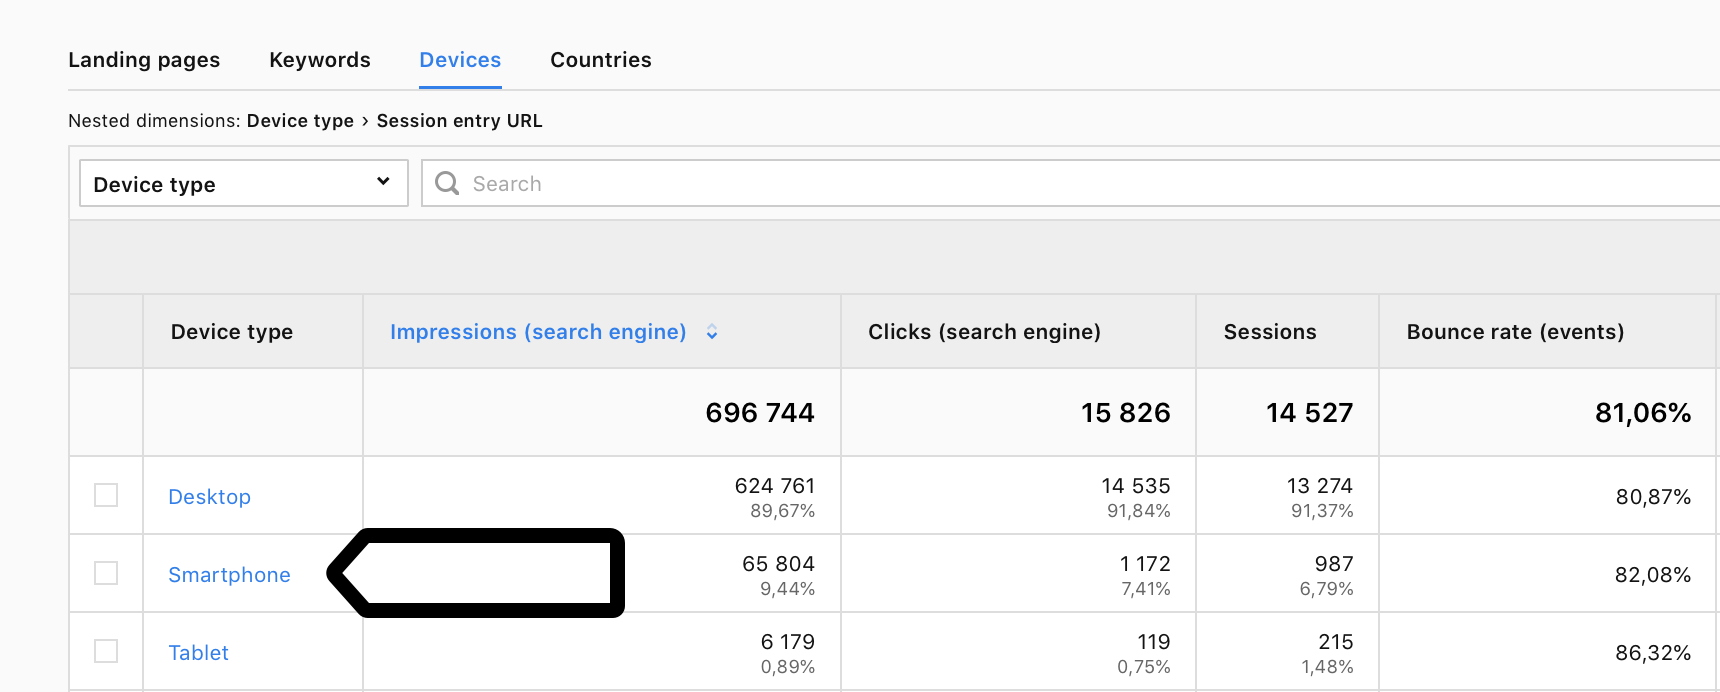Open the Smartphone device link
The height and width of the screenshot is (692, 1720).
pos(229,575)
